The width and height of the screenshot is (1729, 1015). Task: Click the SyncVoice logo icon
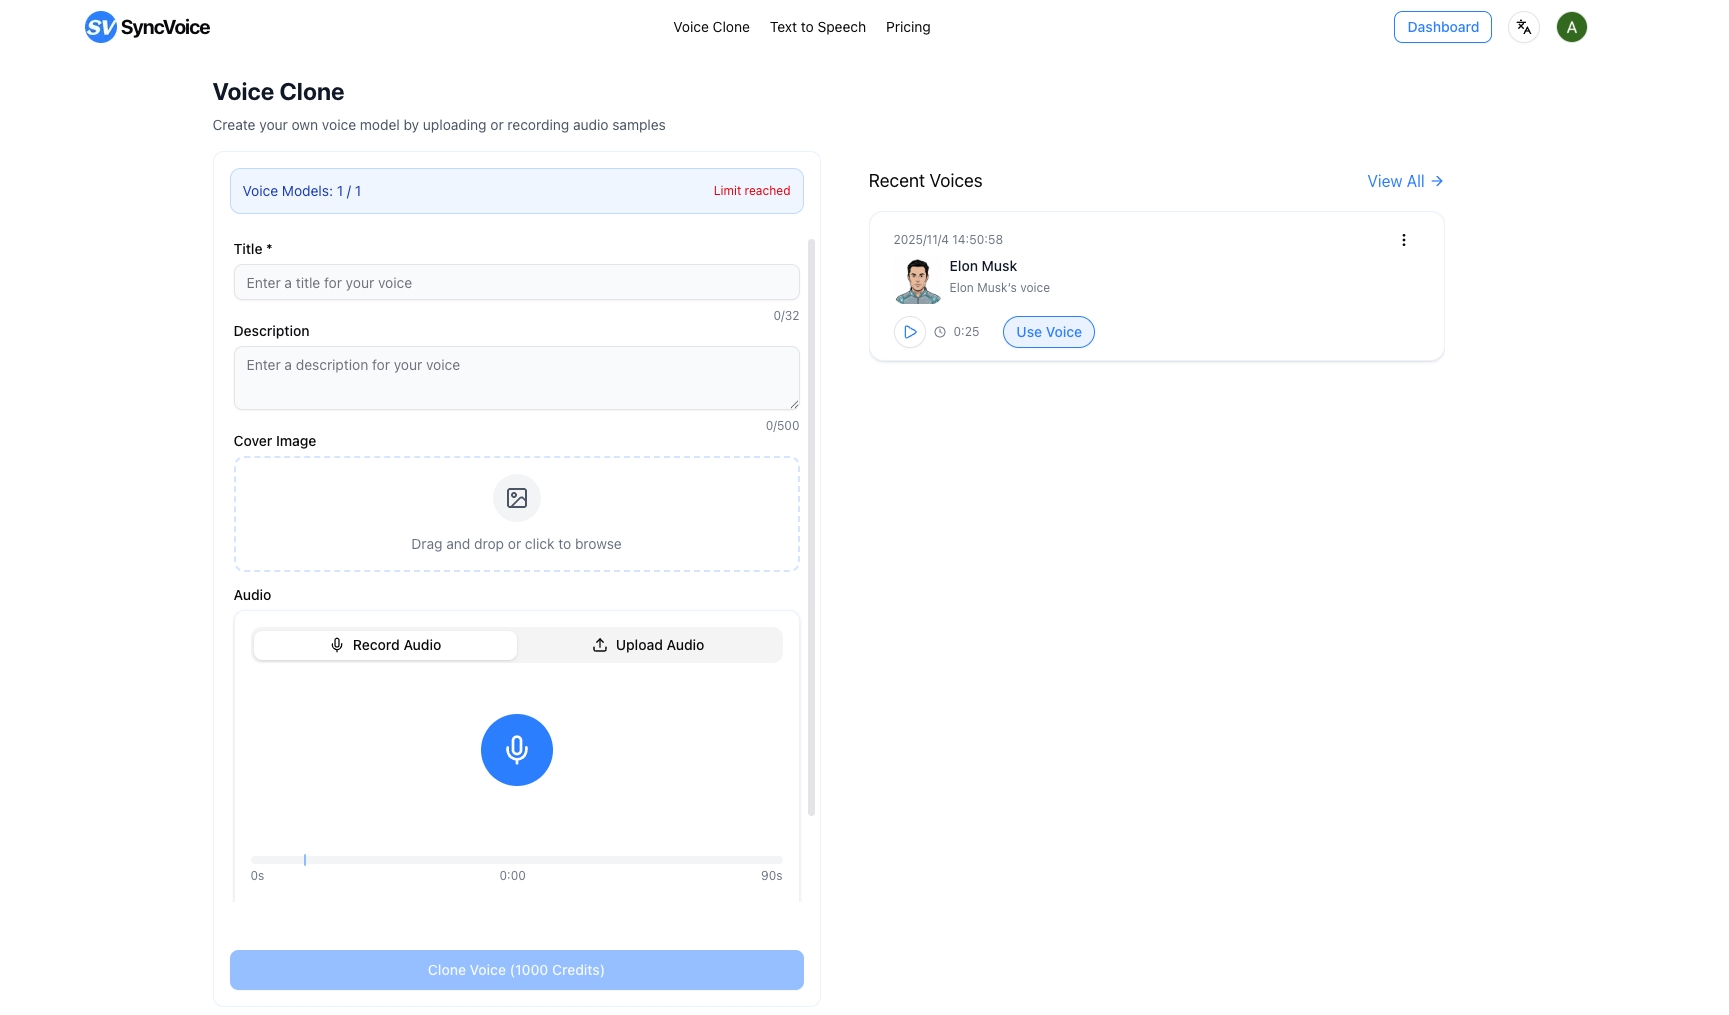click(101, 27)
